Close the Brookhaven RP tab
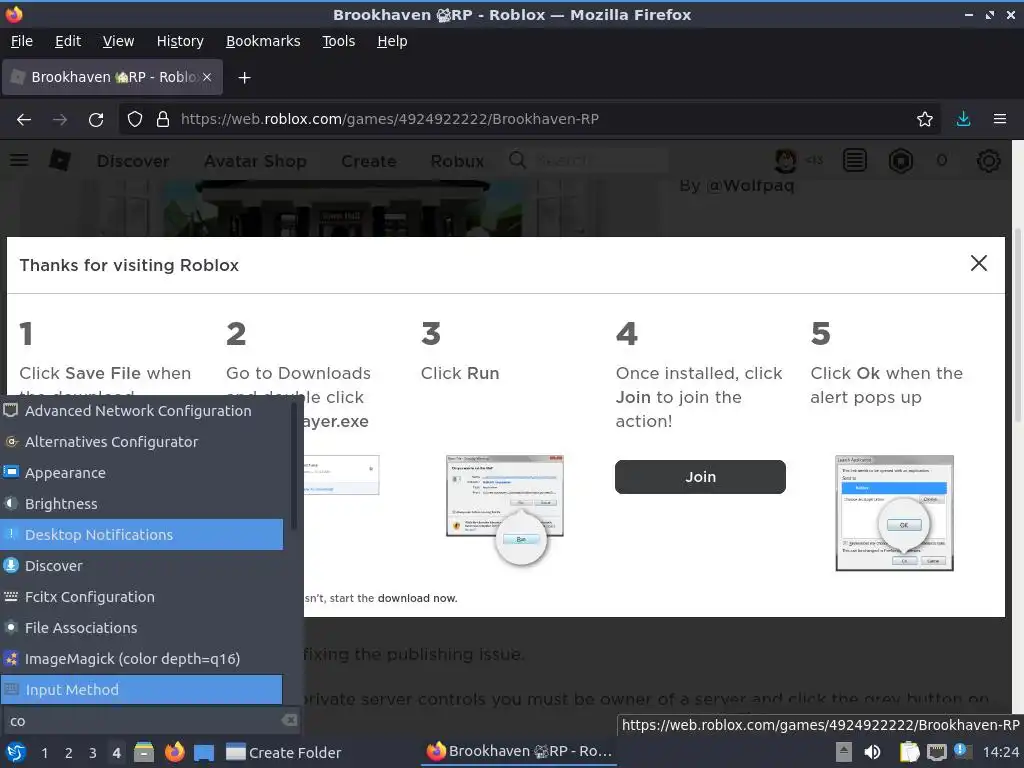This screenshot has height=768, width=1024. coord(207,77)
